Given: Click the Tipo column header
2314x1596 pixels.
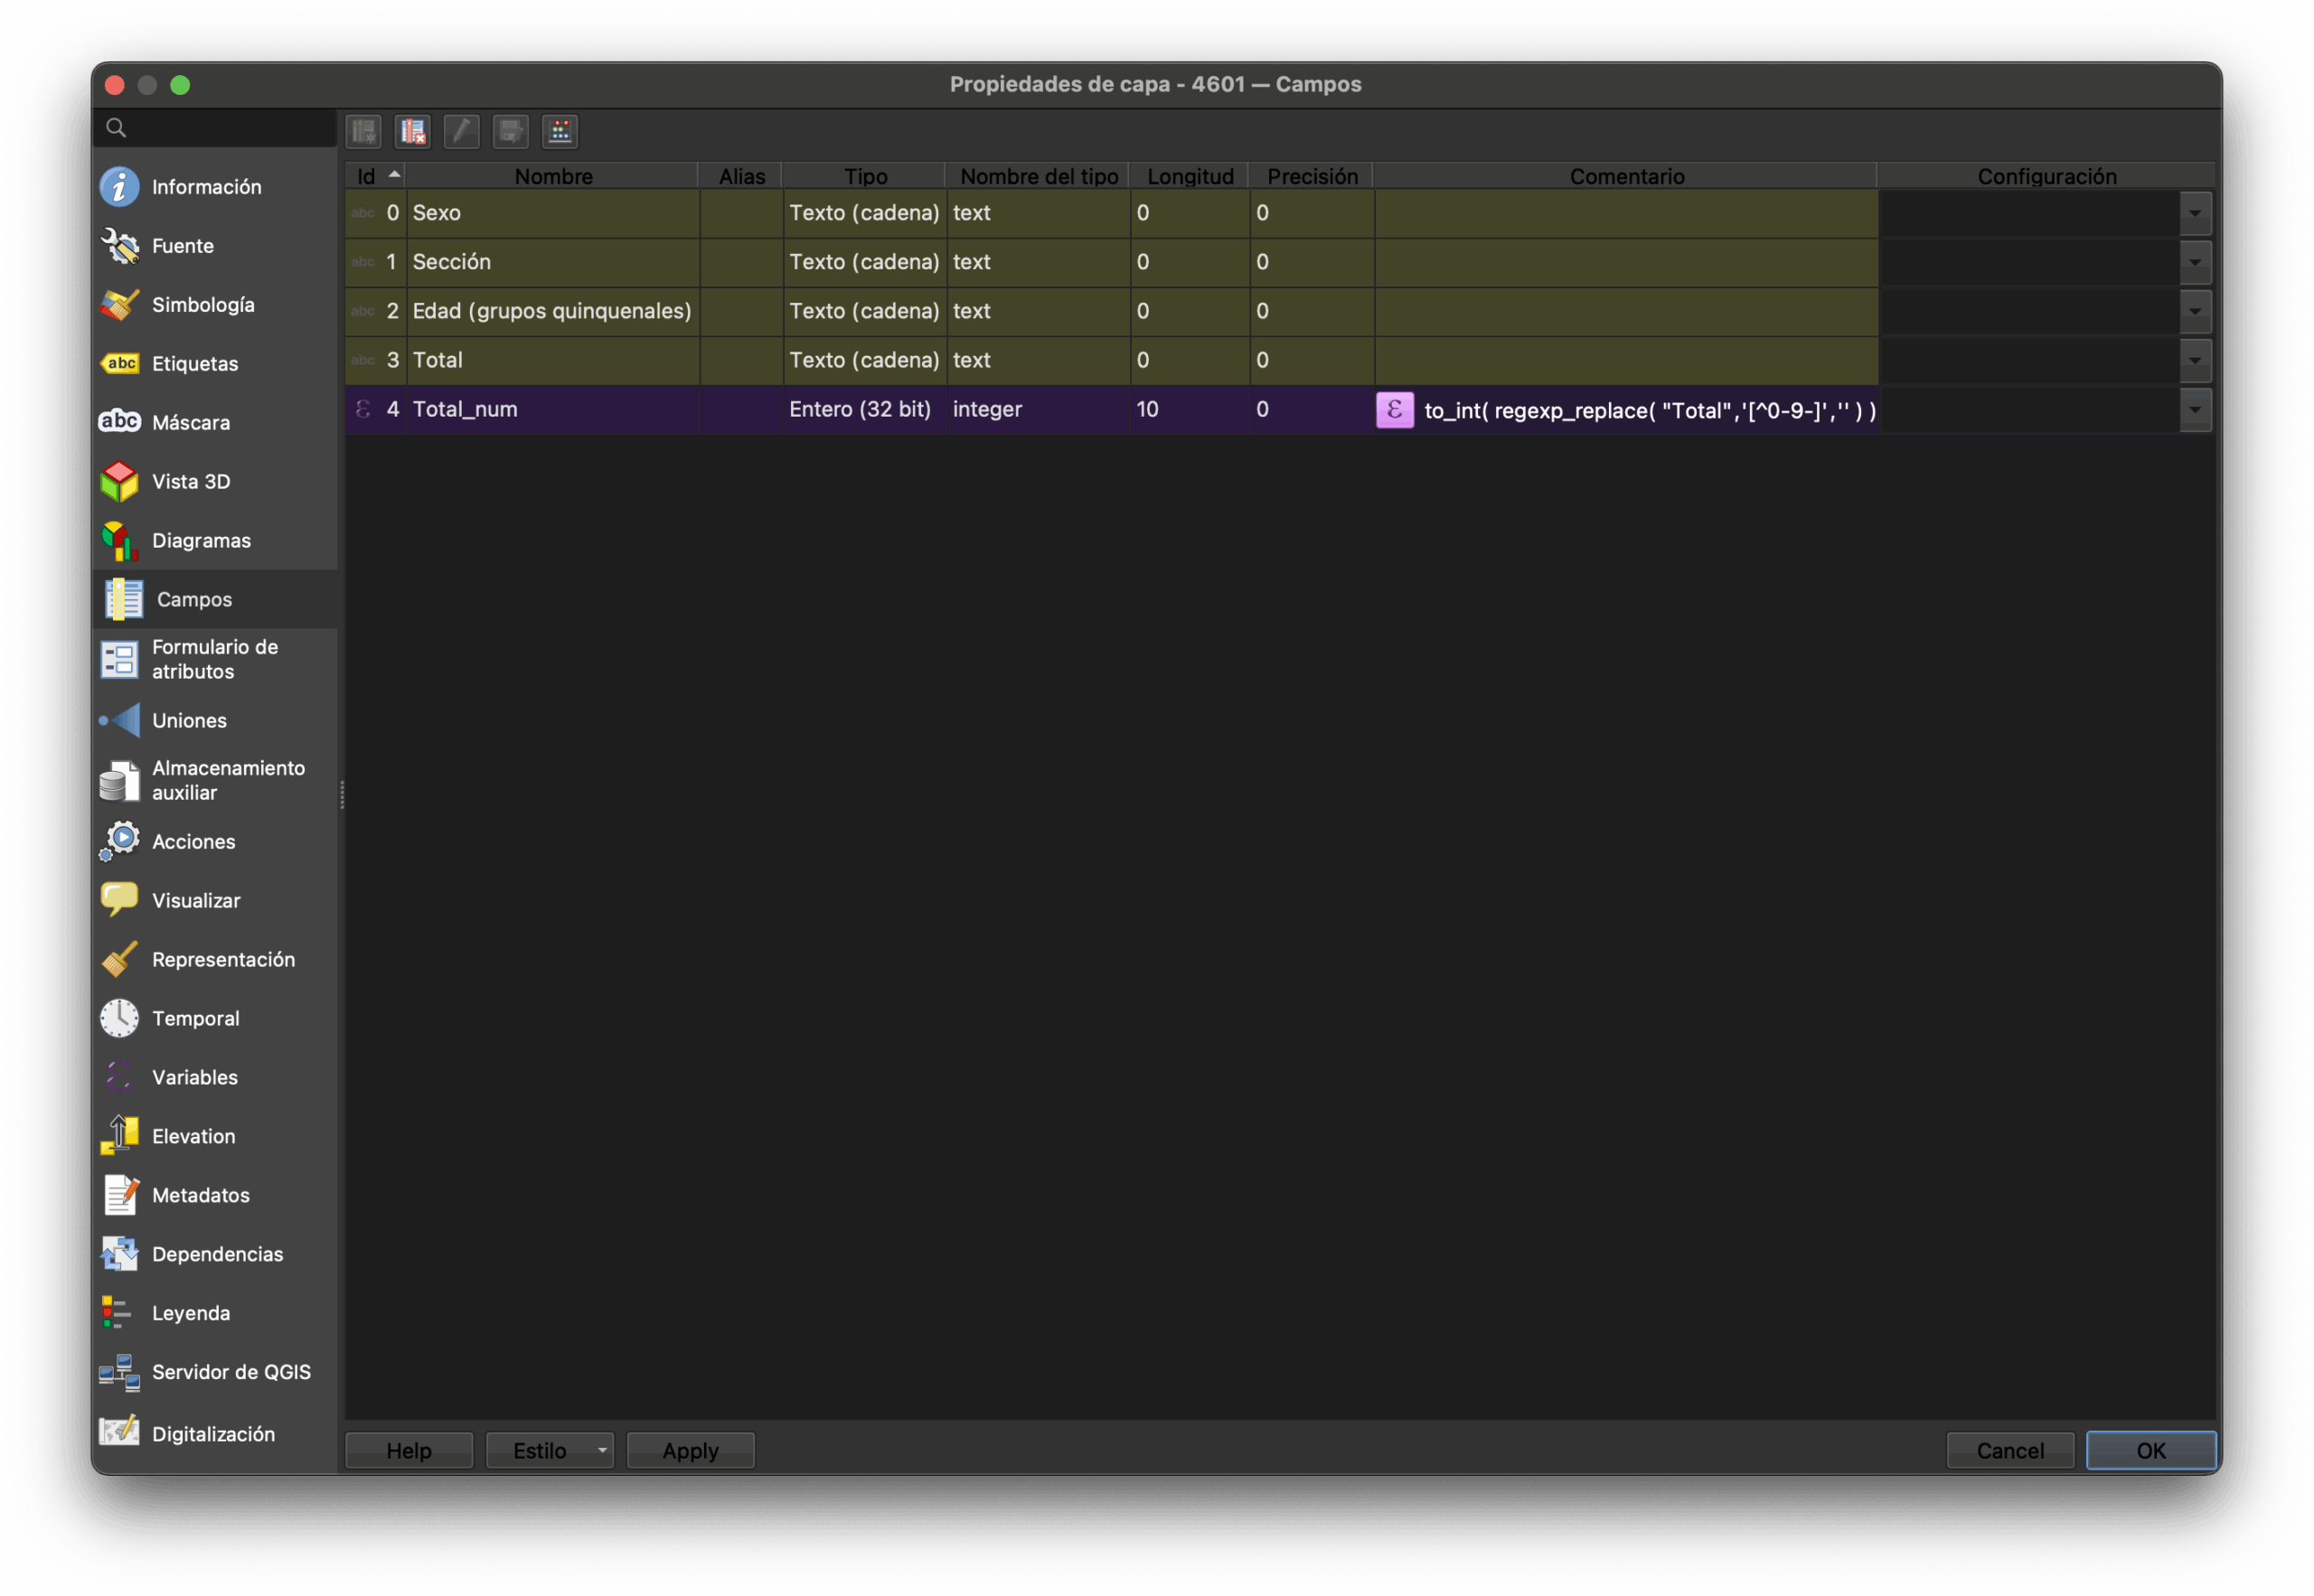Looking at the screenshot, I should click(865, 176).
